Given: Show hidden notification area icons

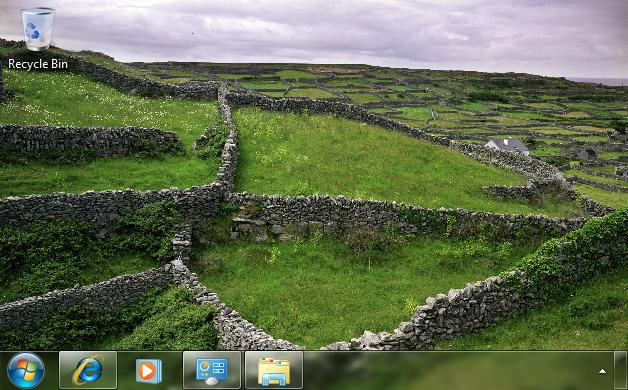Looking at the screenshot, I should pyautogui.click(x=602, y=371).
